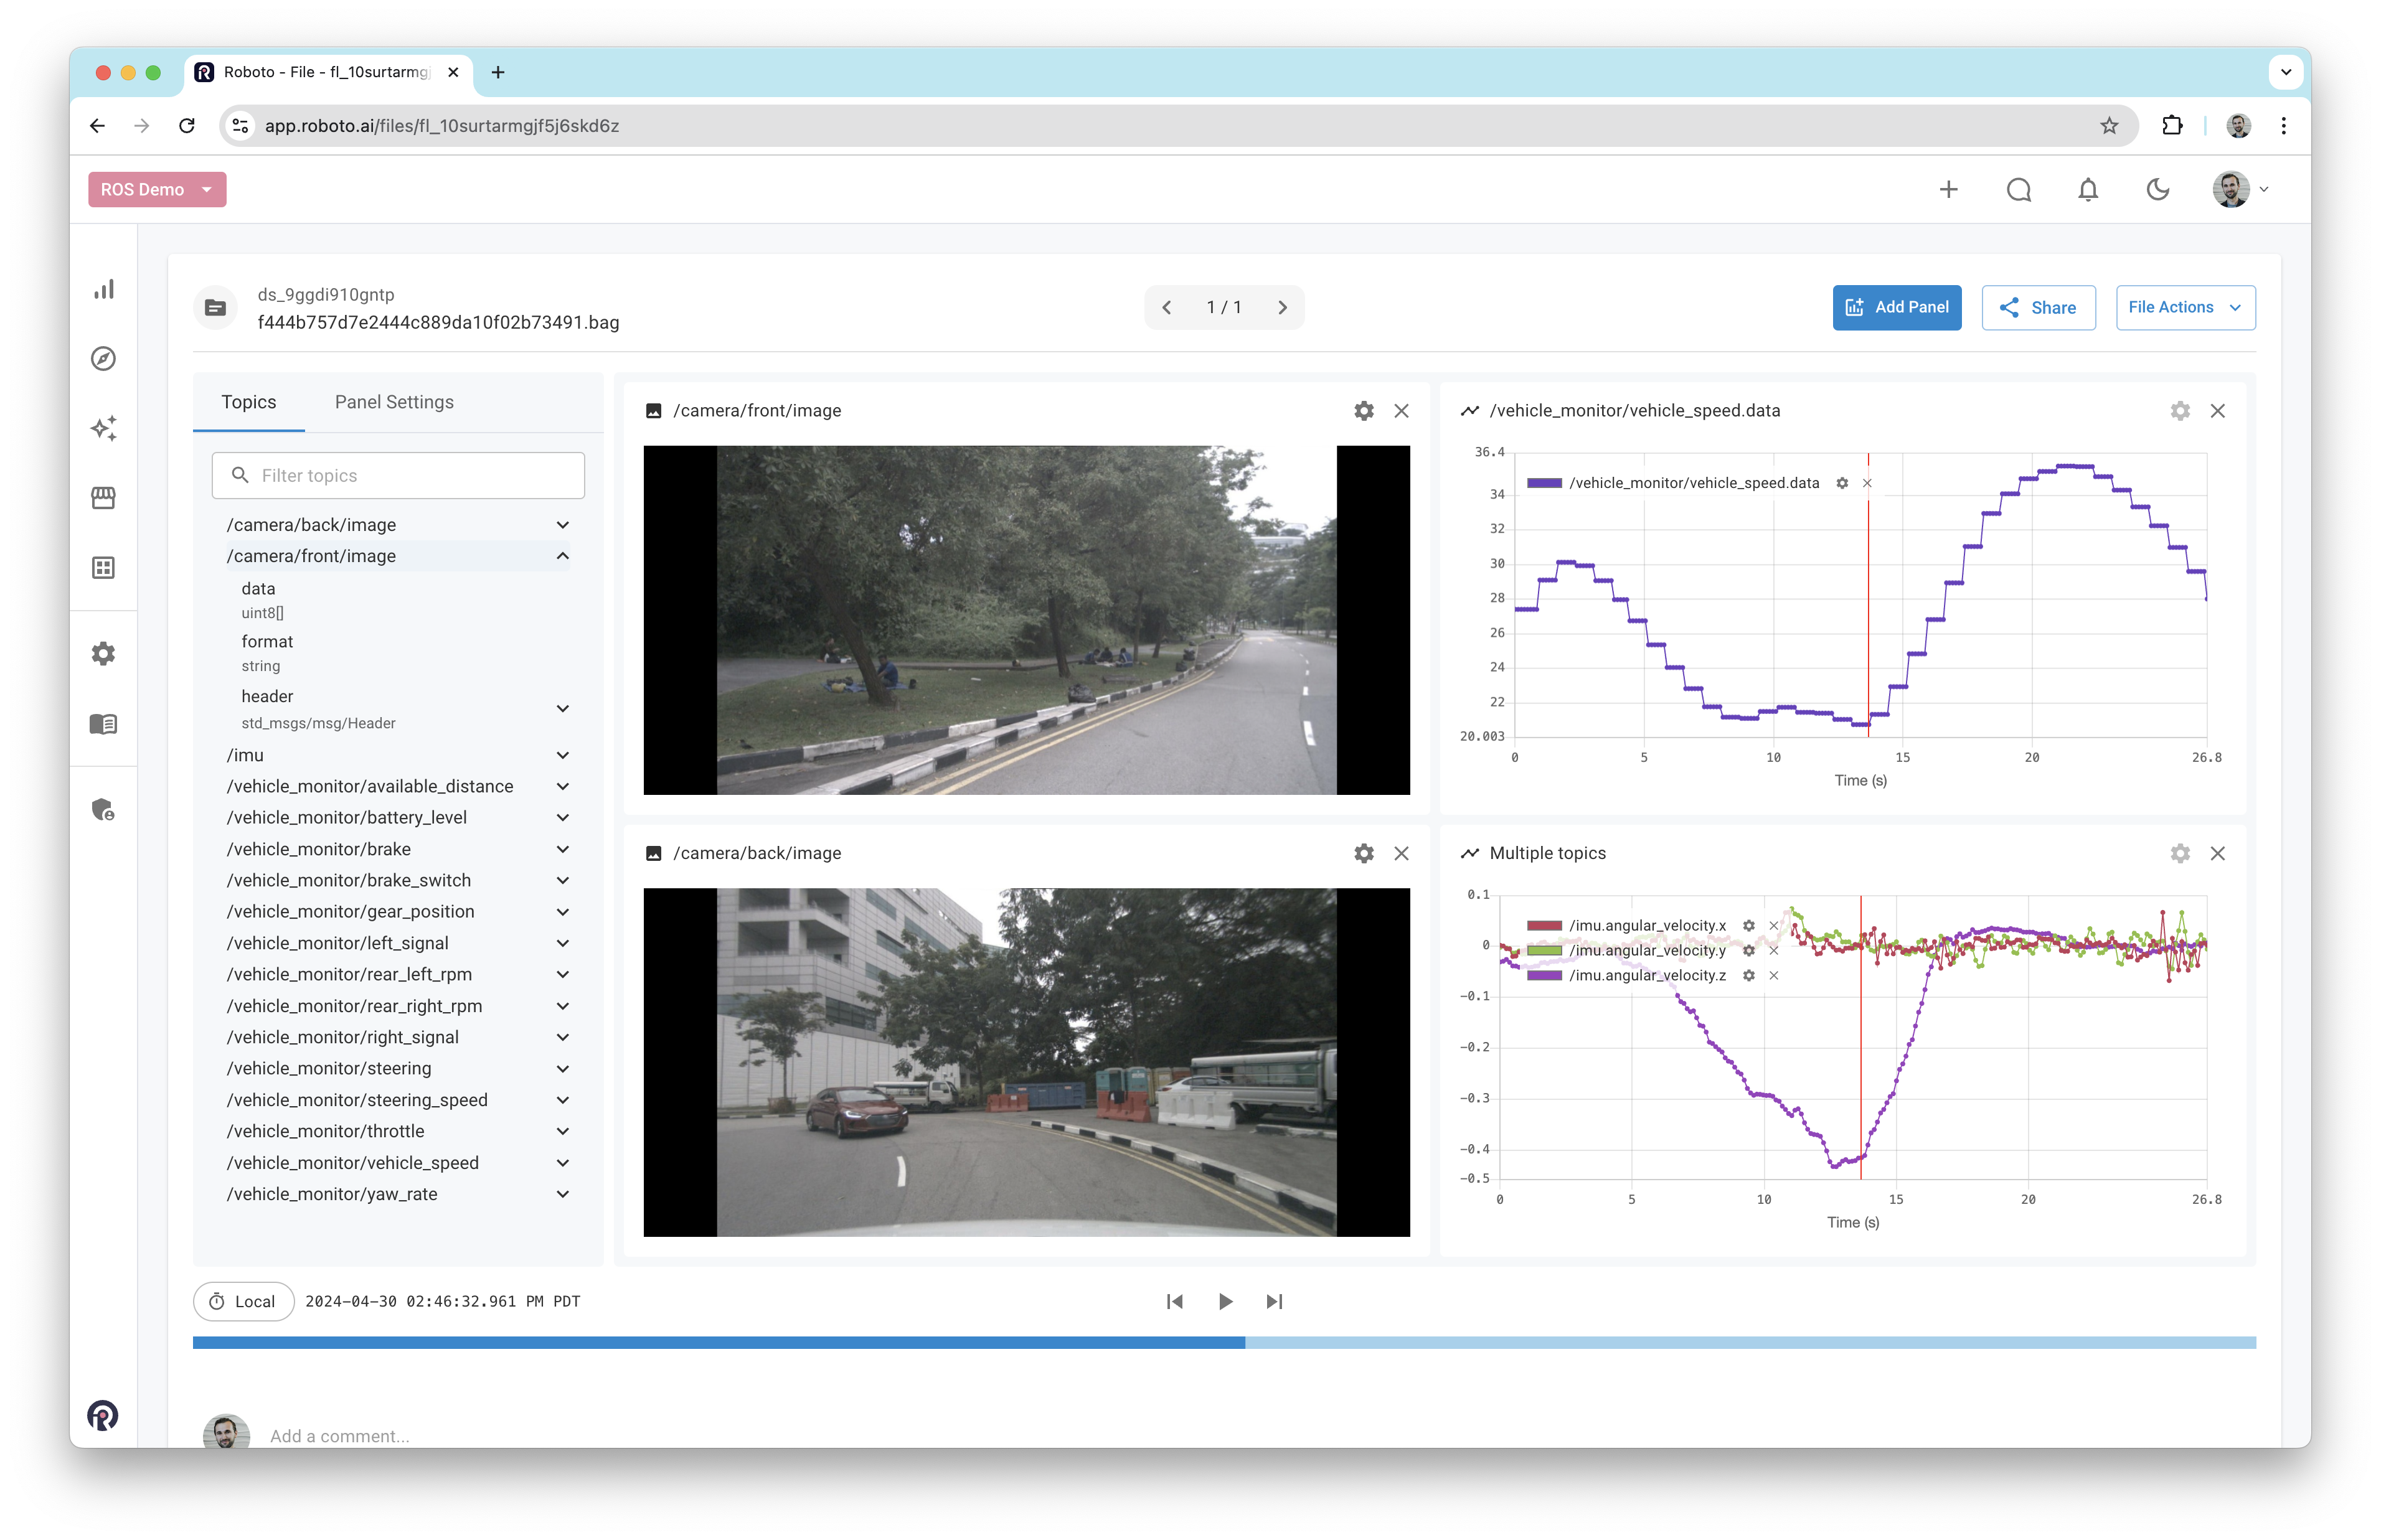Click gear next to imu.angular_velocity.x legend
Screen dimensions: 2381x1540
(1749, 926)
